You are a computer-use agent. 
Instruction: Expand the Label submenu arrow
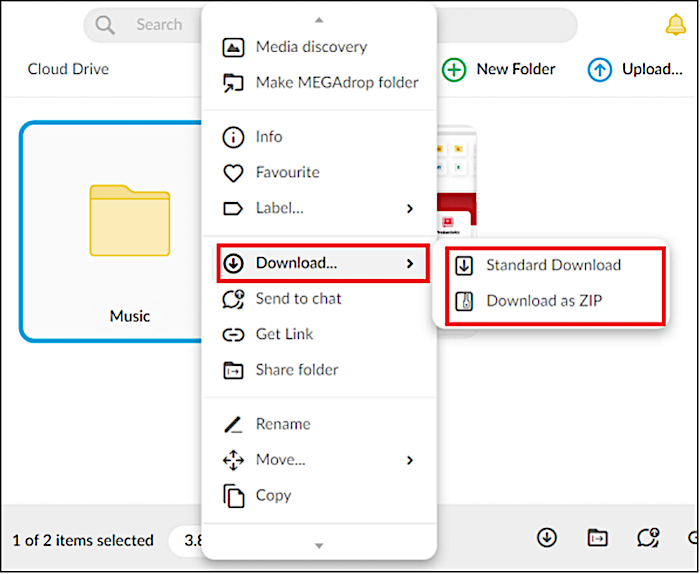[x=409, y=209]
